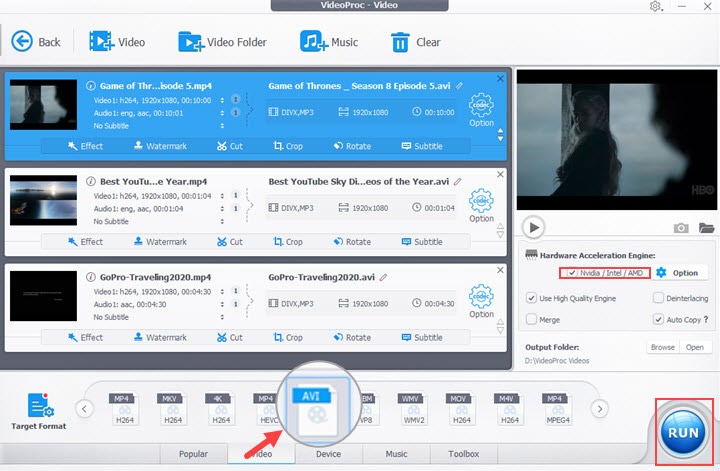720x471 pixels.
Task: Expand audio track selector for Game of Thrones
Action: click(222, 113)
